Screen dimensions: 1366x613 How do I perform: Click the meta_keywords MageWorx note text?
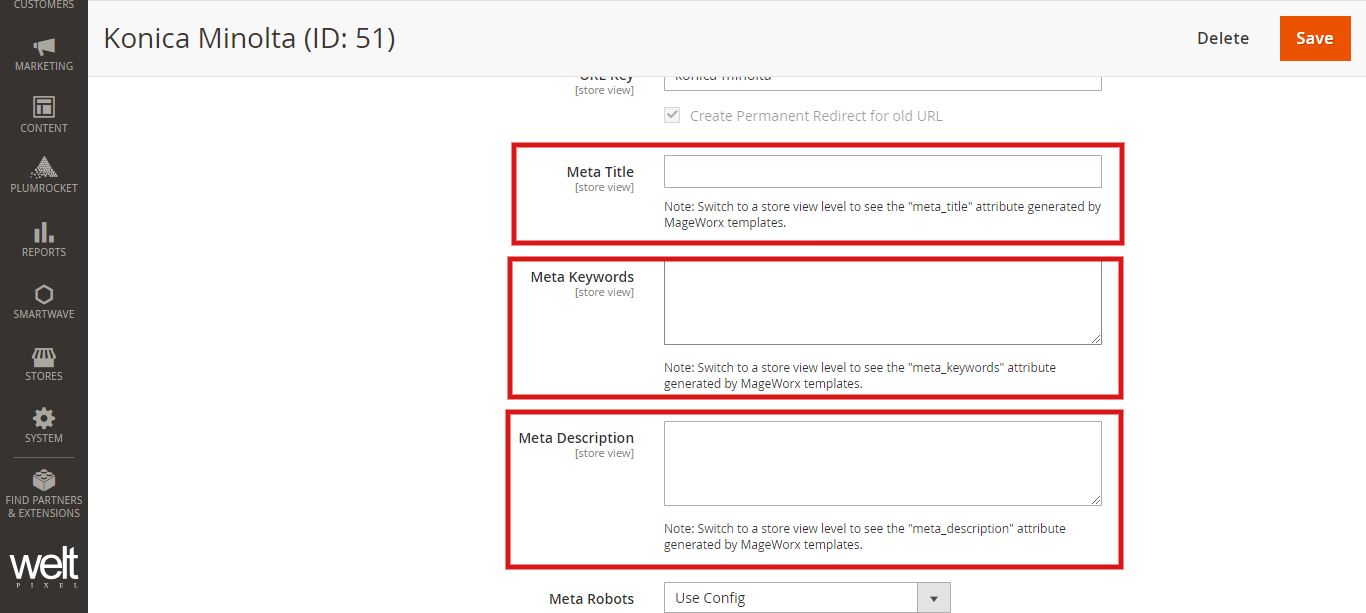pos(860,375)
